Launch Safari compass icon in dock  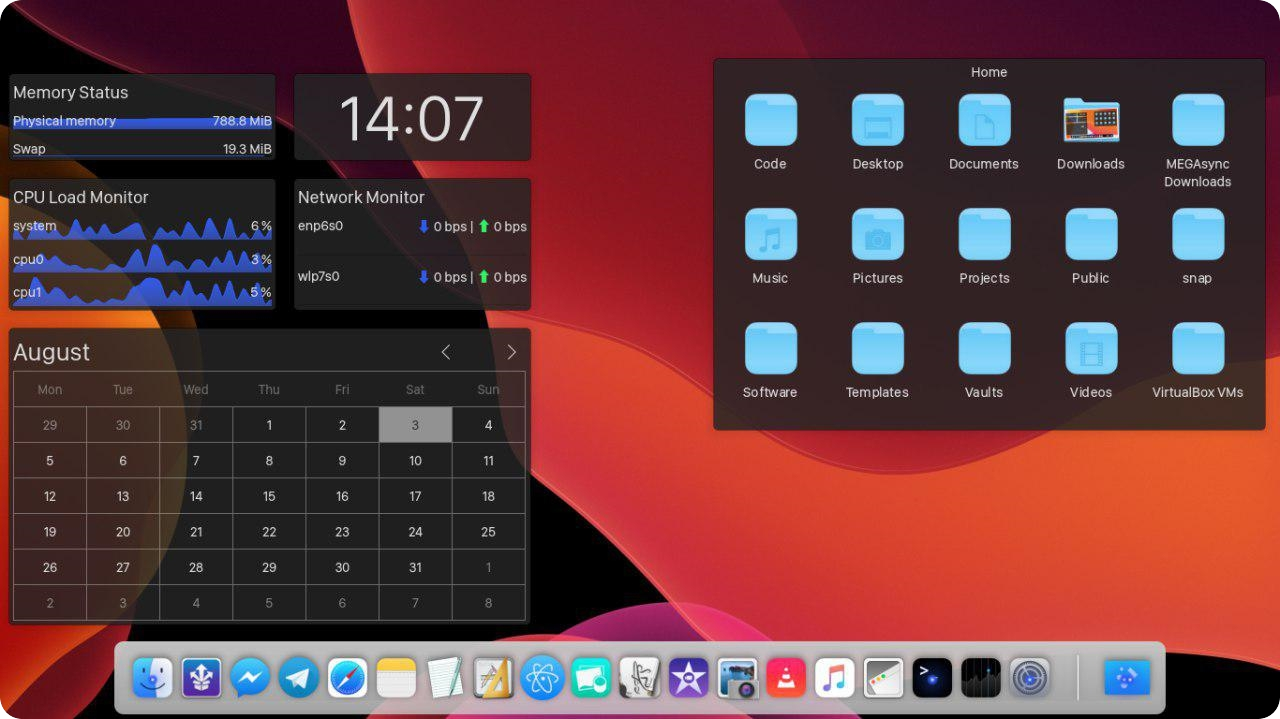(x=348, y=678)
